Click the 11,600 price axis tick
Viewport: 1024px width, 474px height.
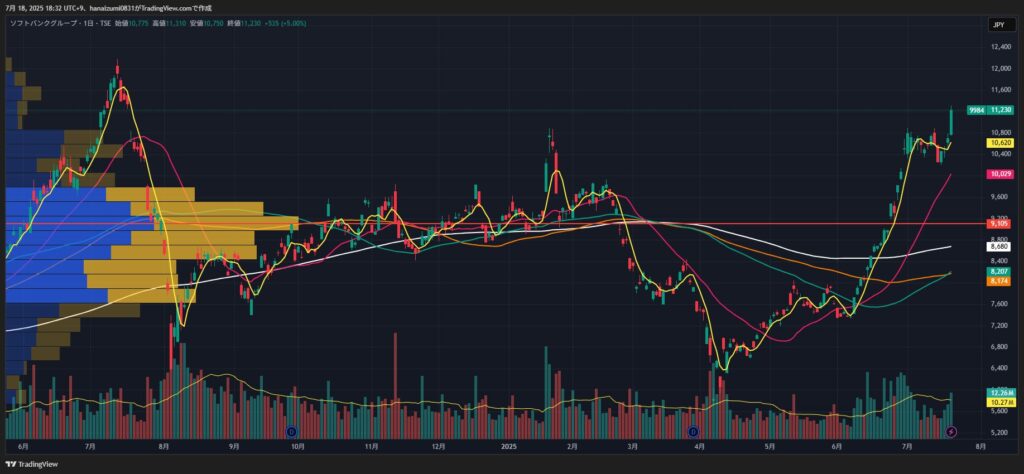point(999,89)
